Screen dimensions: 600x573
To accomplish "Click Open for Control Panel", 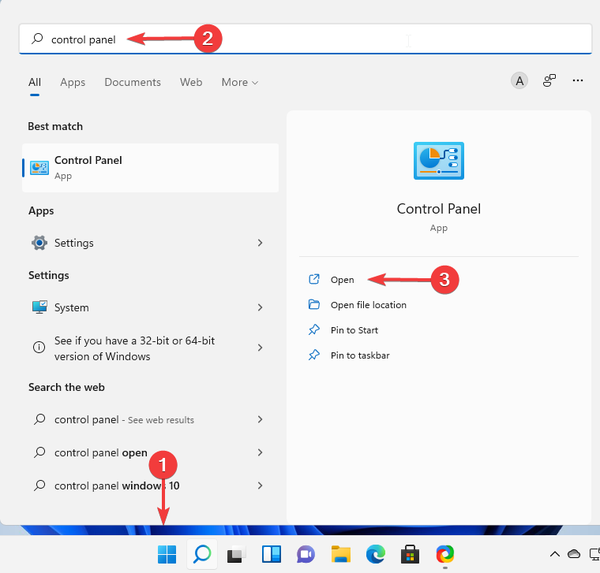I will click(x=342, y=280).
